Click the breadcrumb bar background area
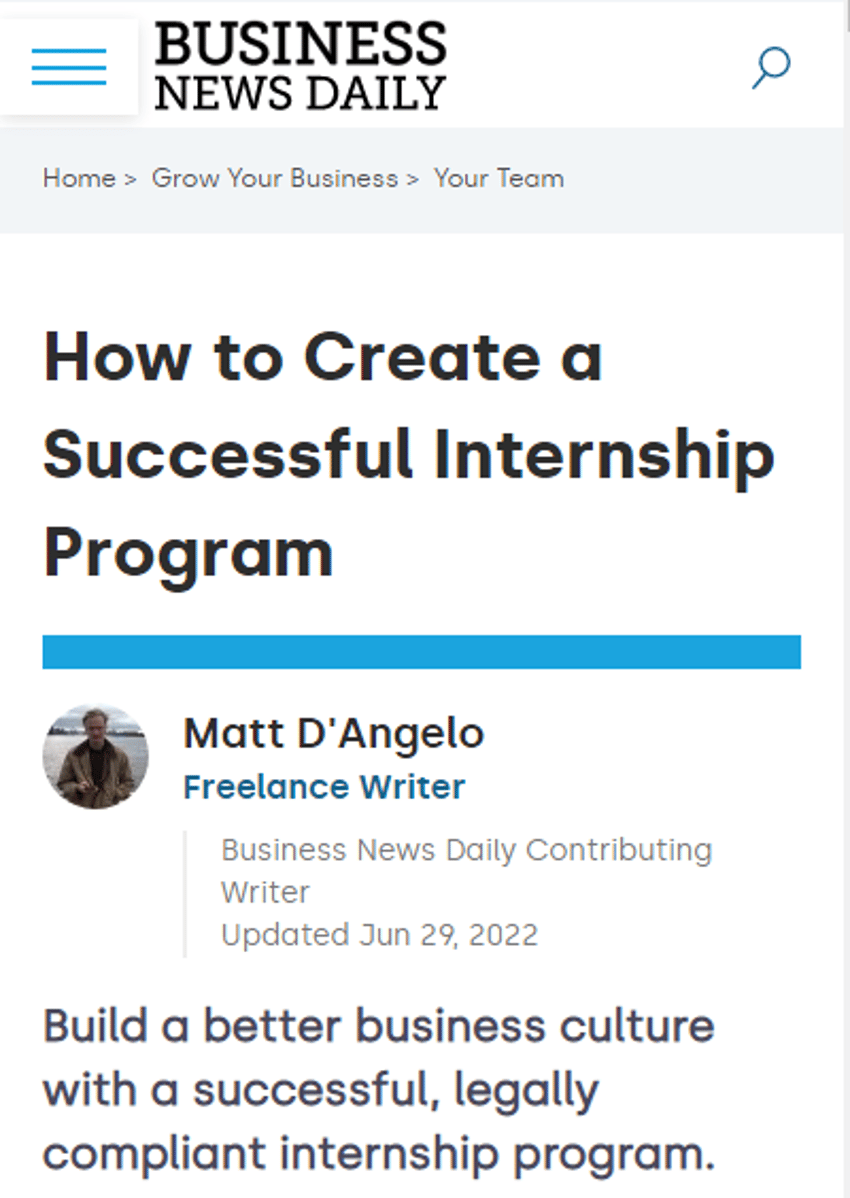This screenshot has width=850, height=1198. pyautogui.click(x=680, y=178)
